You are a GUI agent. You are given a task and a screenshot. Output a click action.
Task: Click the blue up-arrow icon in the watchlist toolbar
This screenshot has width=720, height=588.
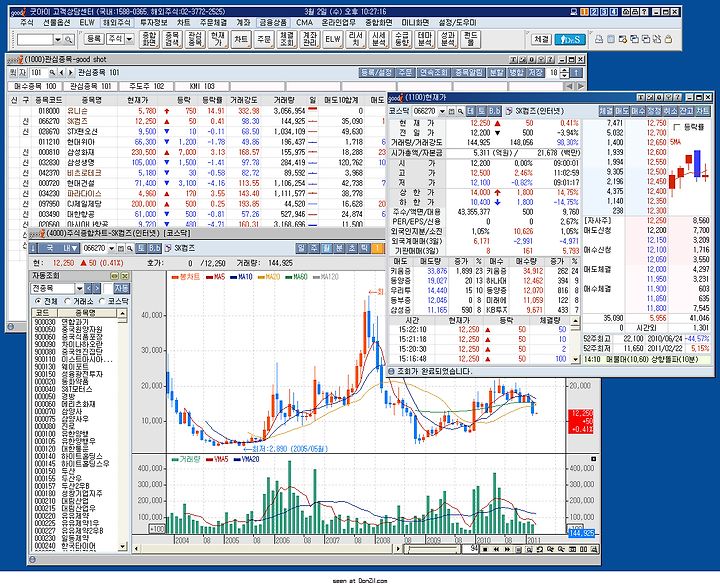point(577,73)
